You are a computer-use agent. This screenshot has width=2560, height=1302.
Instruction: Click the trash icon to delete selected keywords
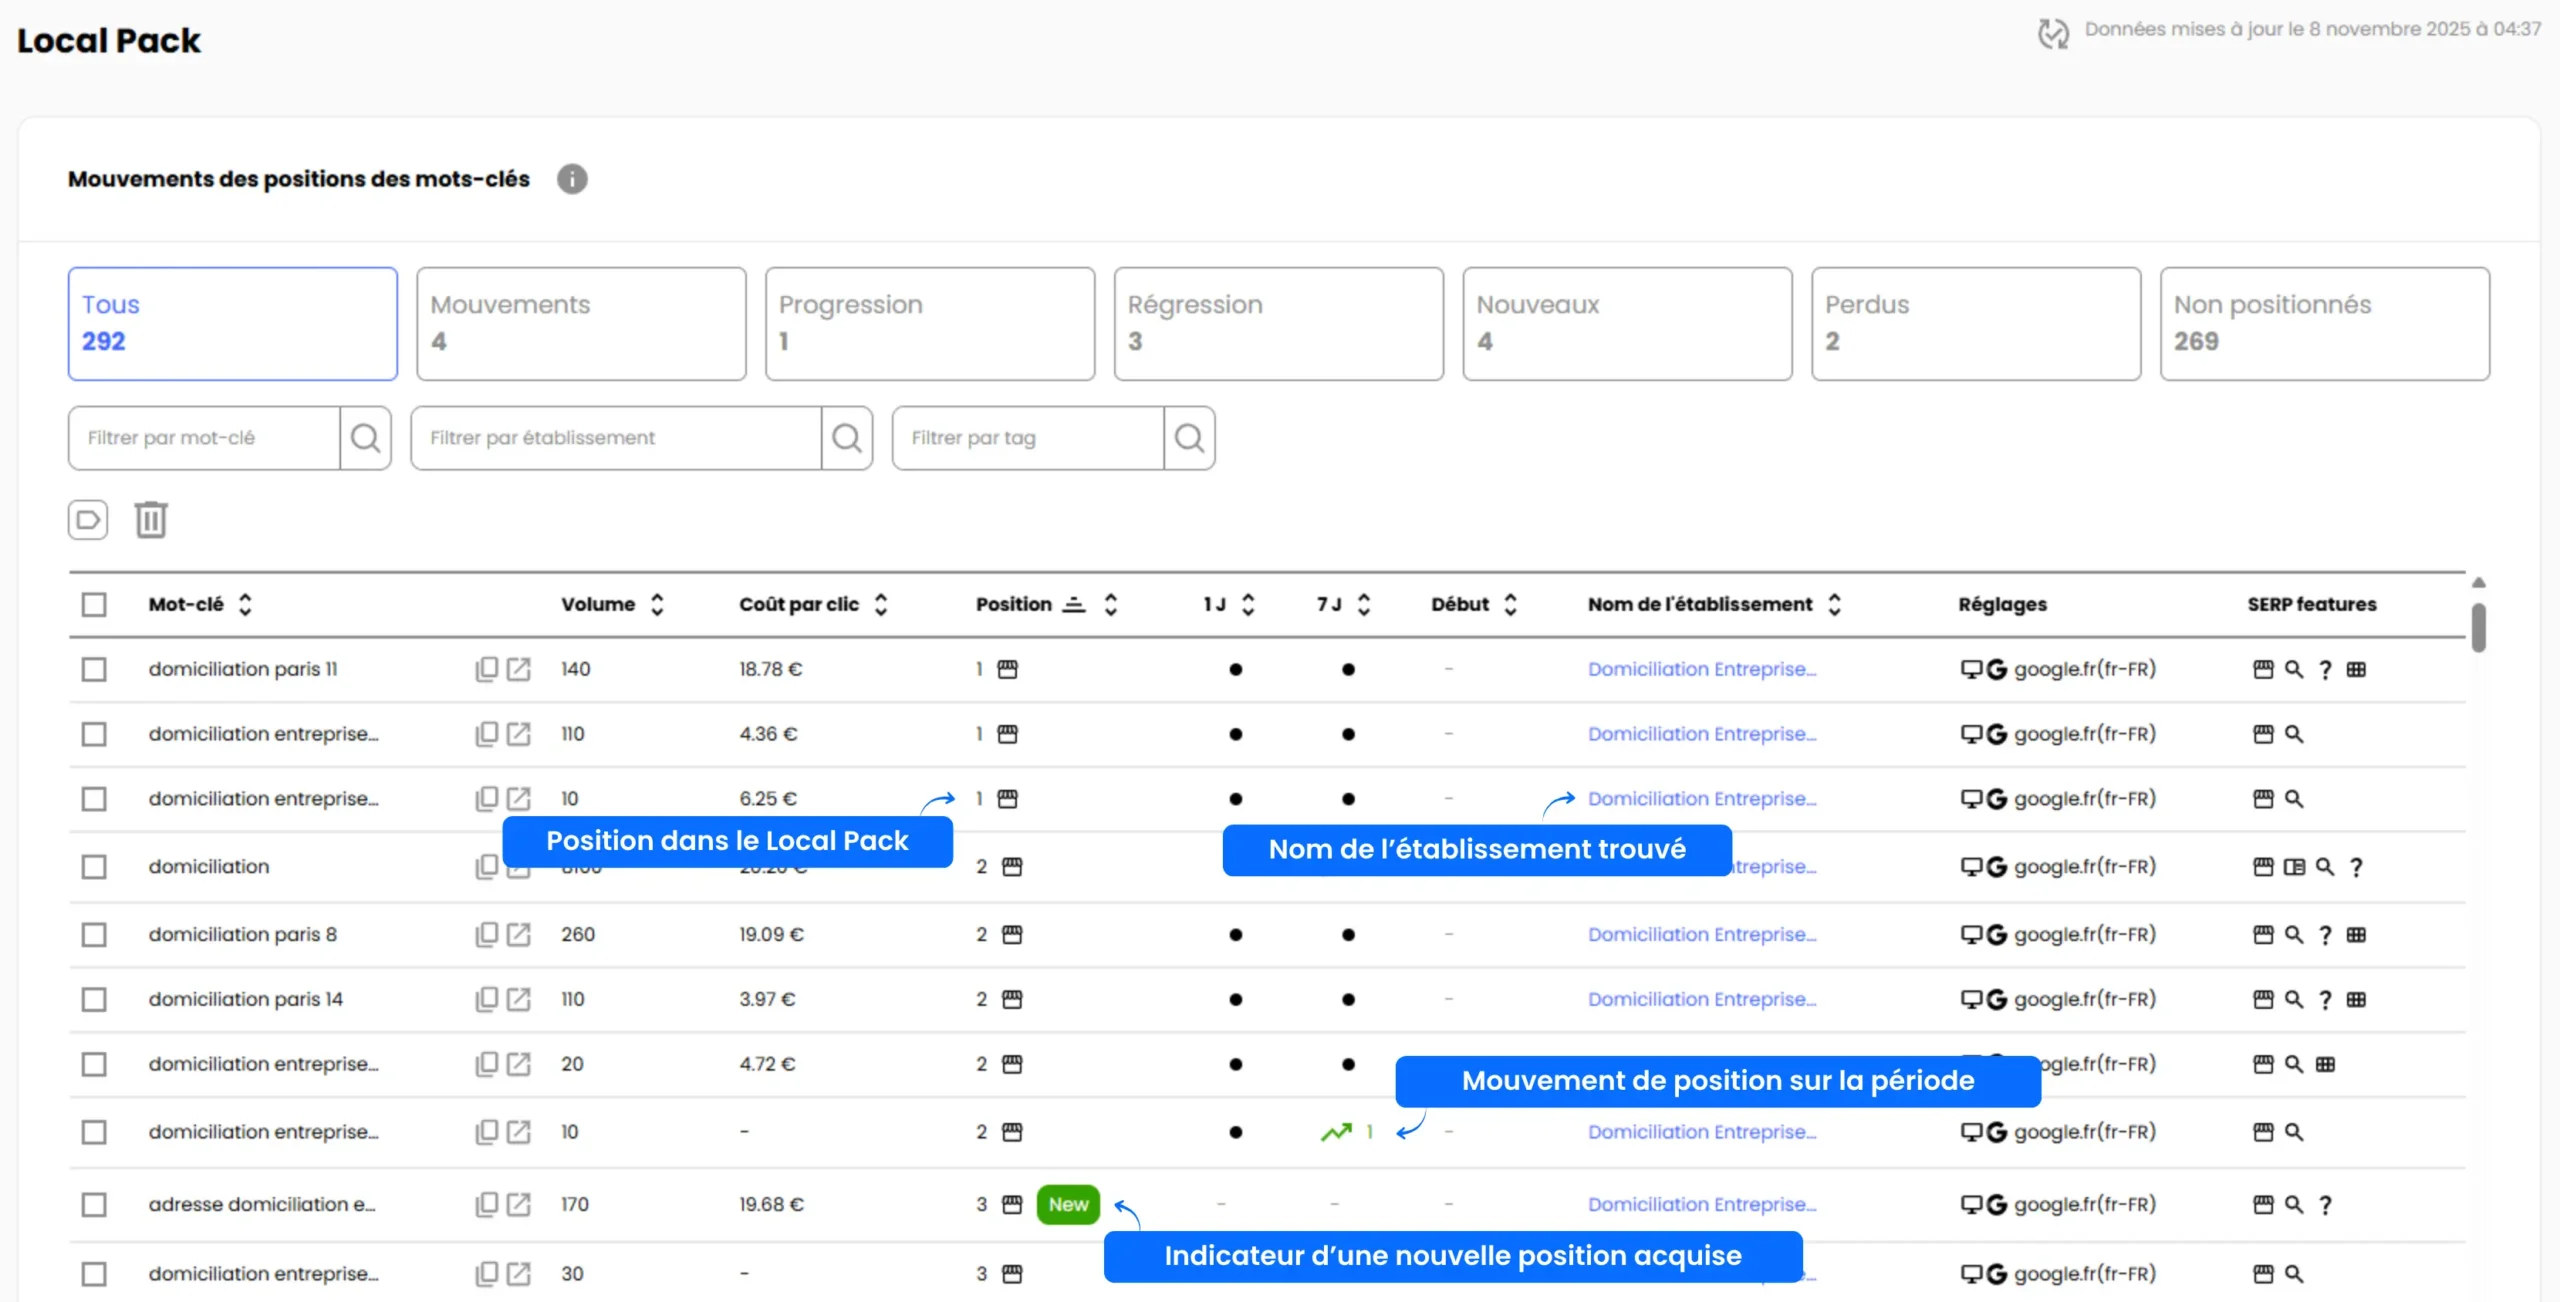[x=150, y=519]
